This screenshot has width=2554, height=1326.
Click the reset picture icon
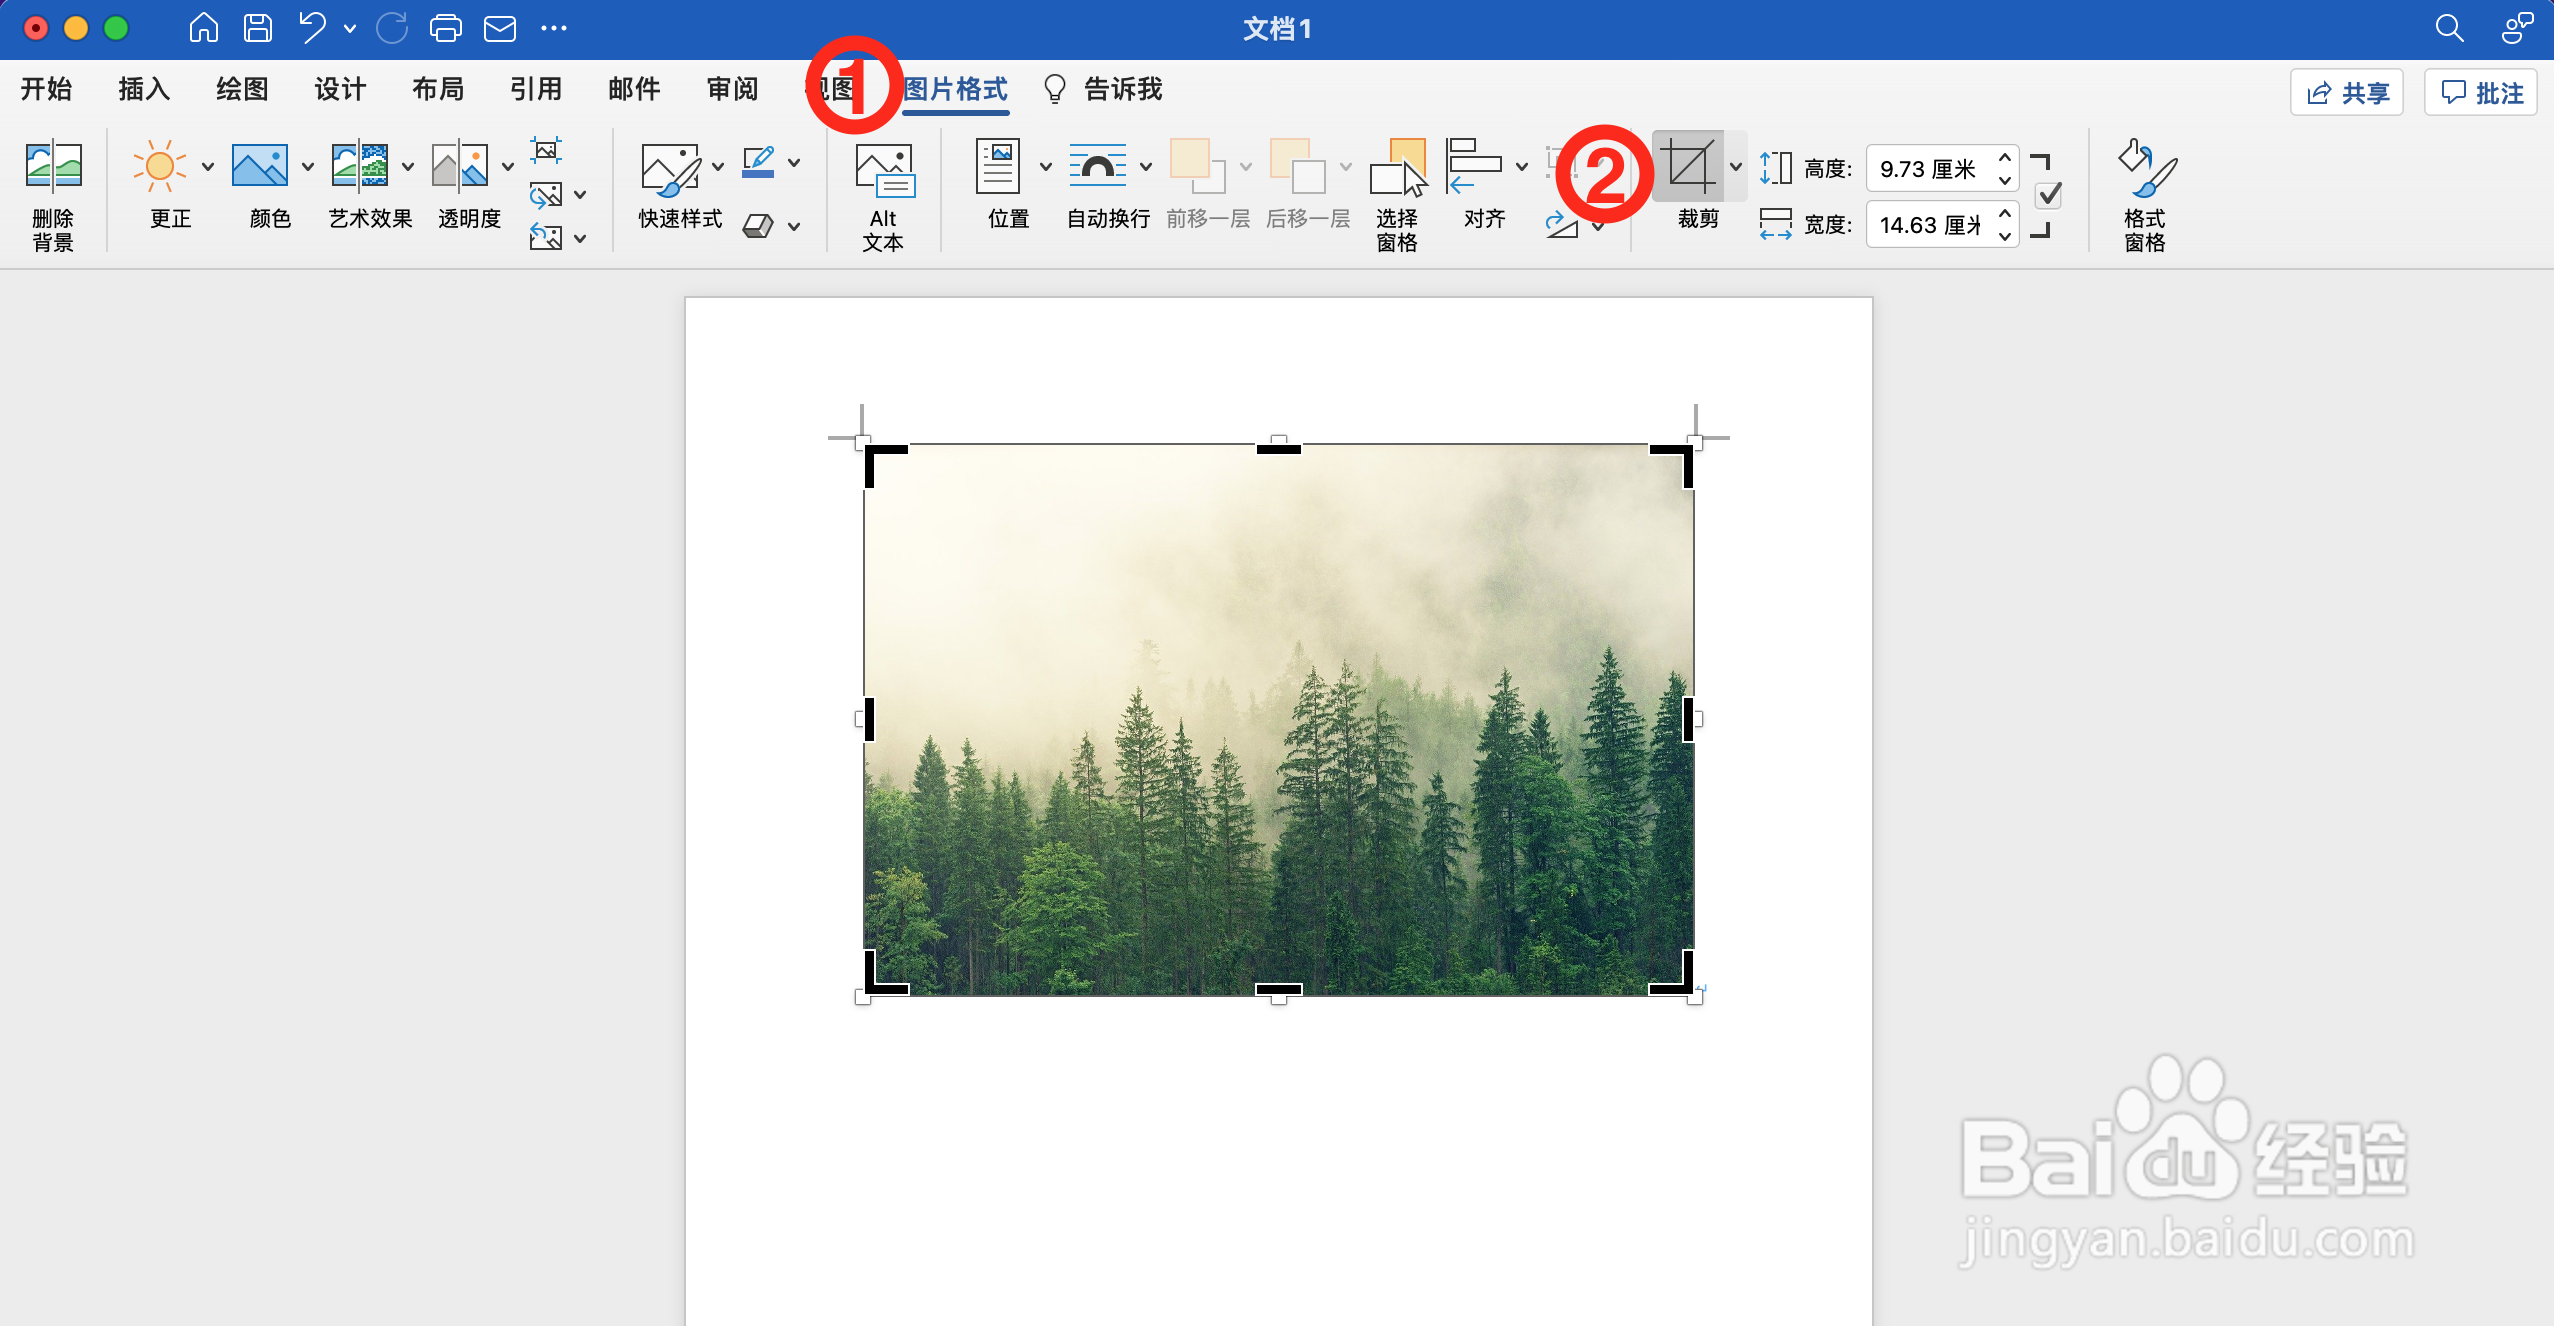(x=546, y=238)
